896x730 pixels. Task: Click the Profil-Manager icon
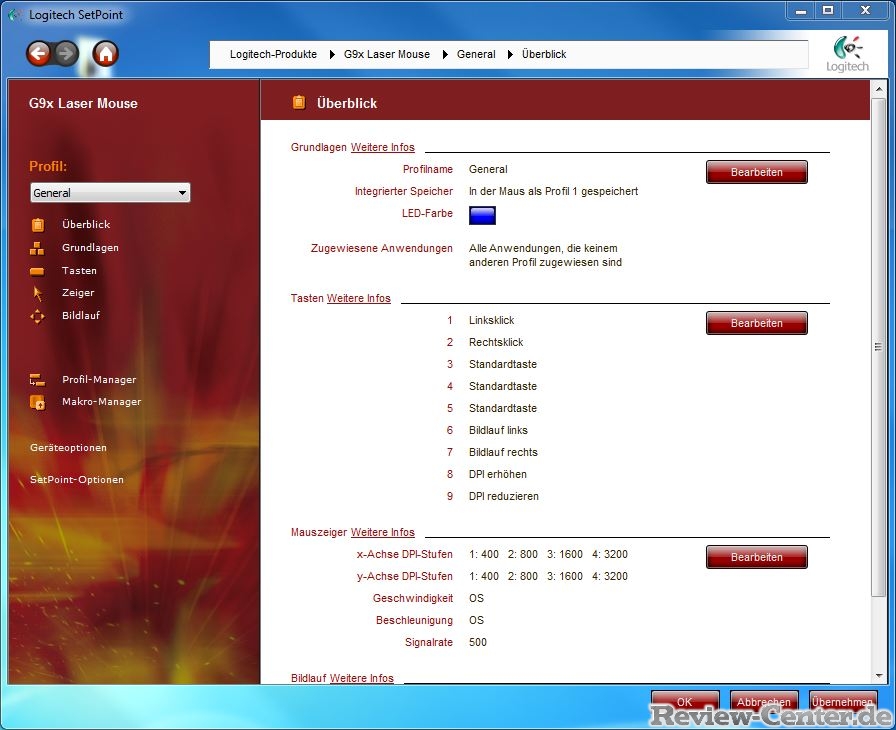[x=37, y=380]
